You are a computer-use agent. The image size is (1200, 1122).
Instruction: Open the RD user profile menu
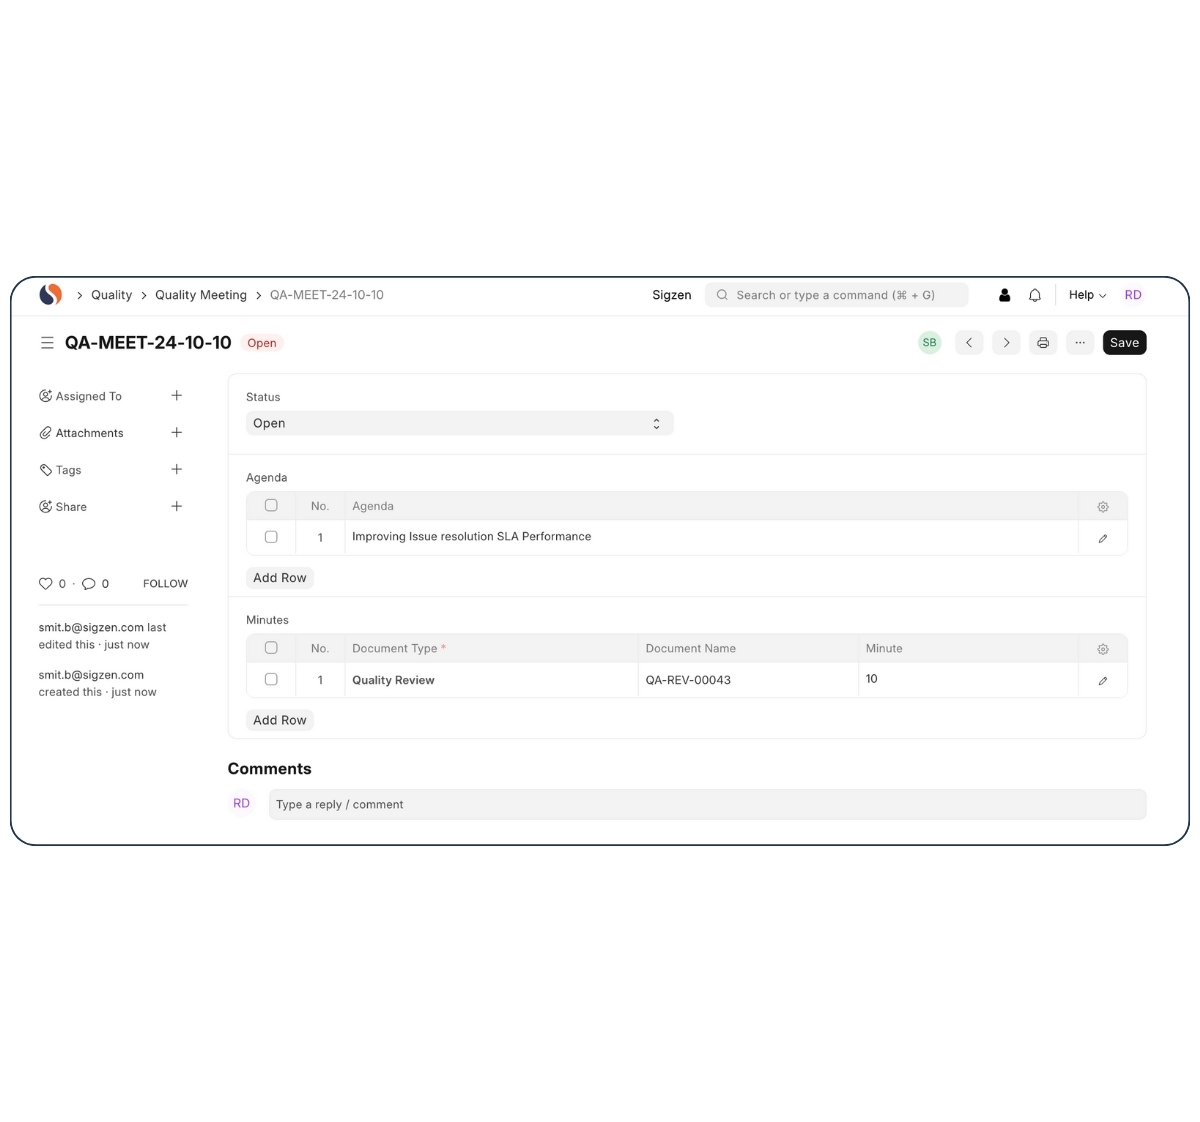click(1133, 295)
